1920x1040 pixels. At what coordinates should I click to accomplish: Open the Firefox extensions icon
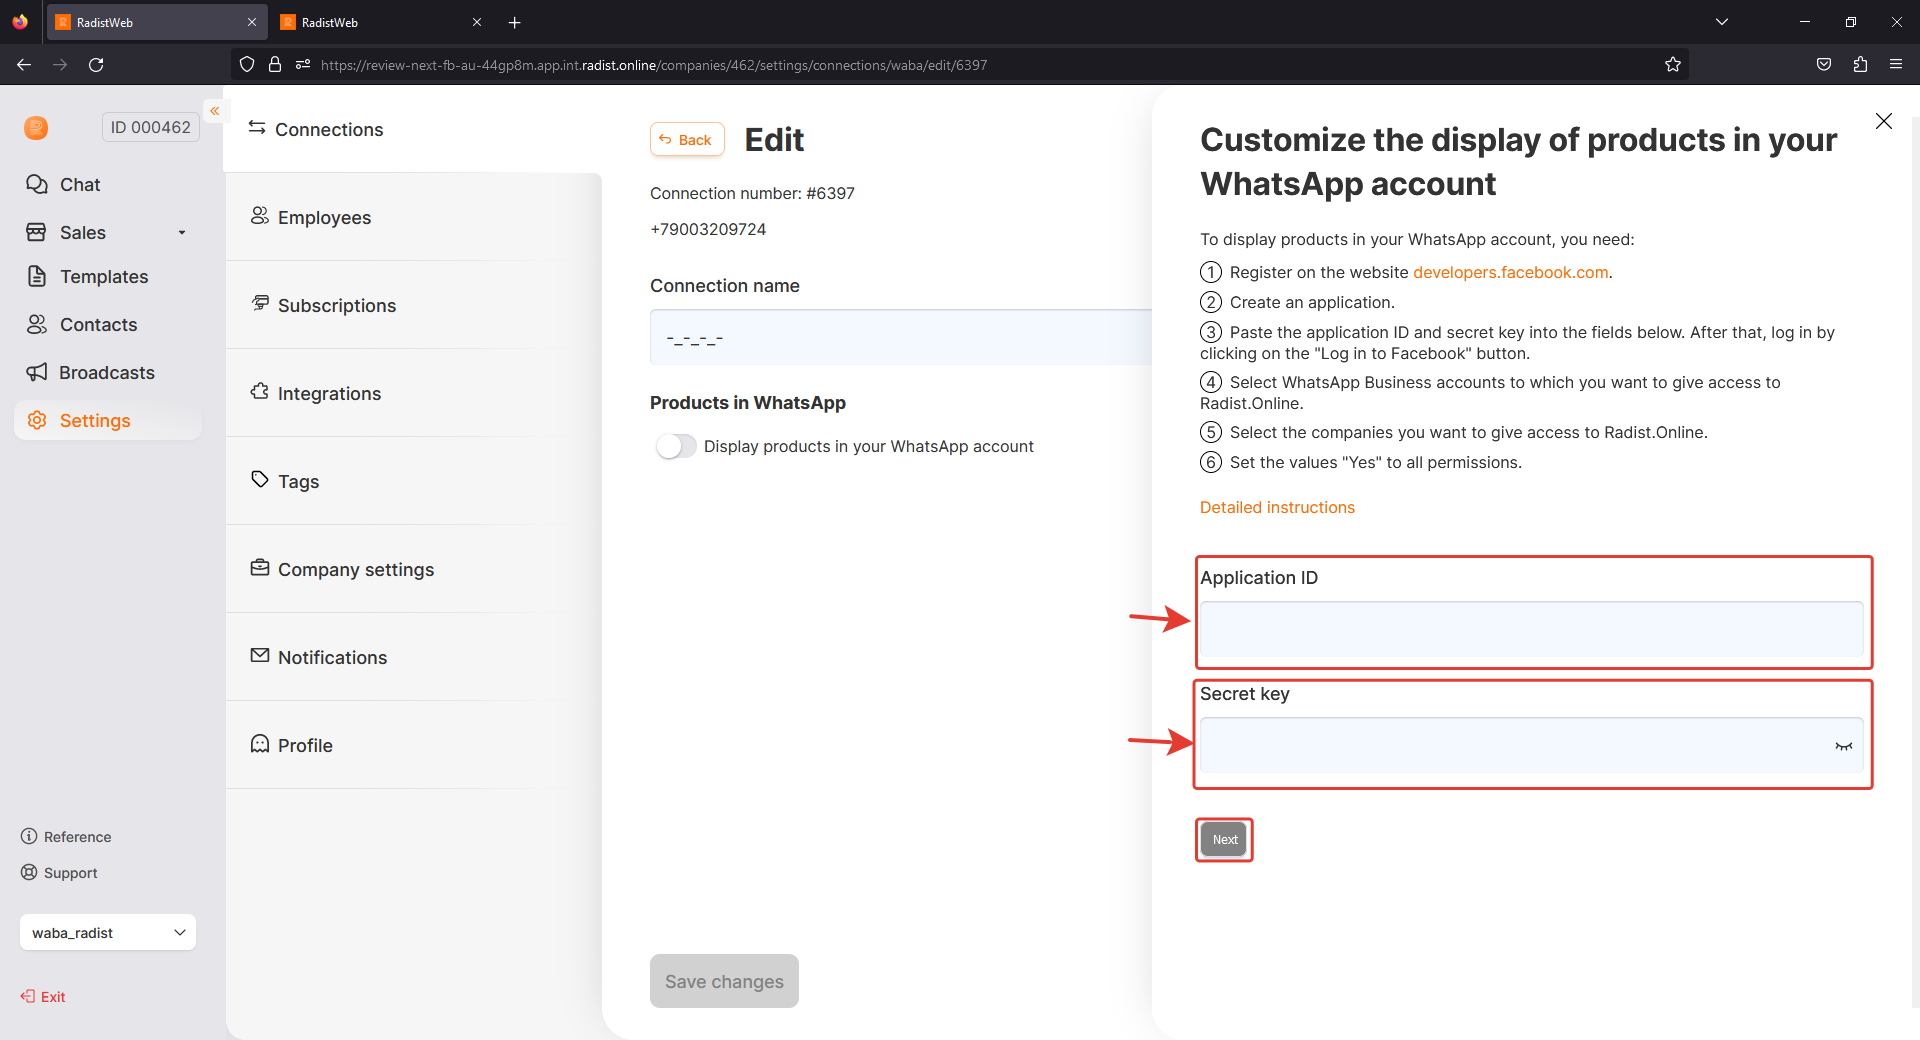(1860, 65)
